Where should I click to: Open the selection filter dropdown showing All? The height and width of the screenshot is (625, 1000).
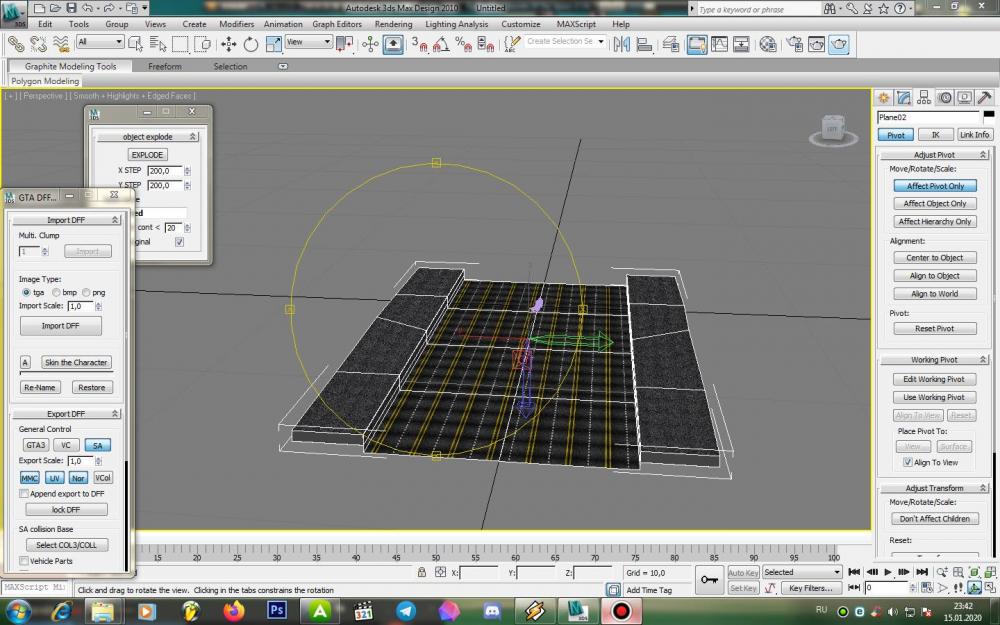pyautogui.click(x=100, y=42)
